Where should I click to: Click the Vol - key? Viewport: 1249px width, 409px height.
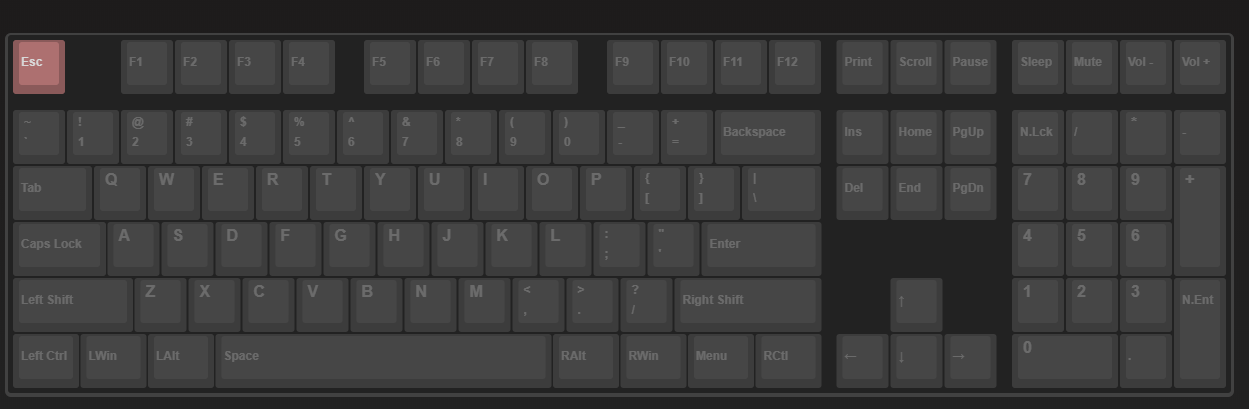(1145, 67)
